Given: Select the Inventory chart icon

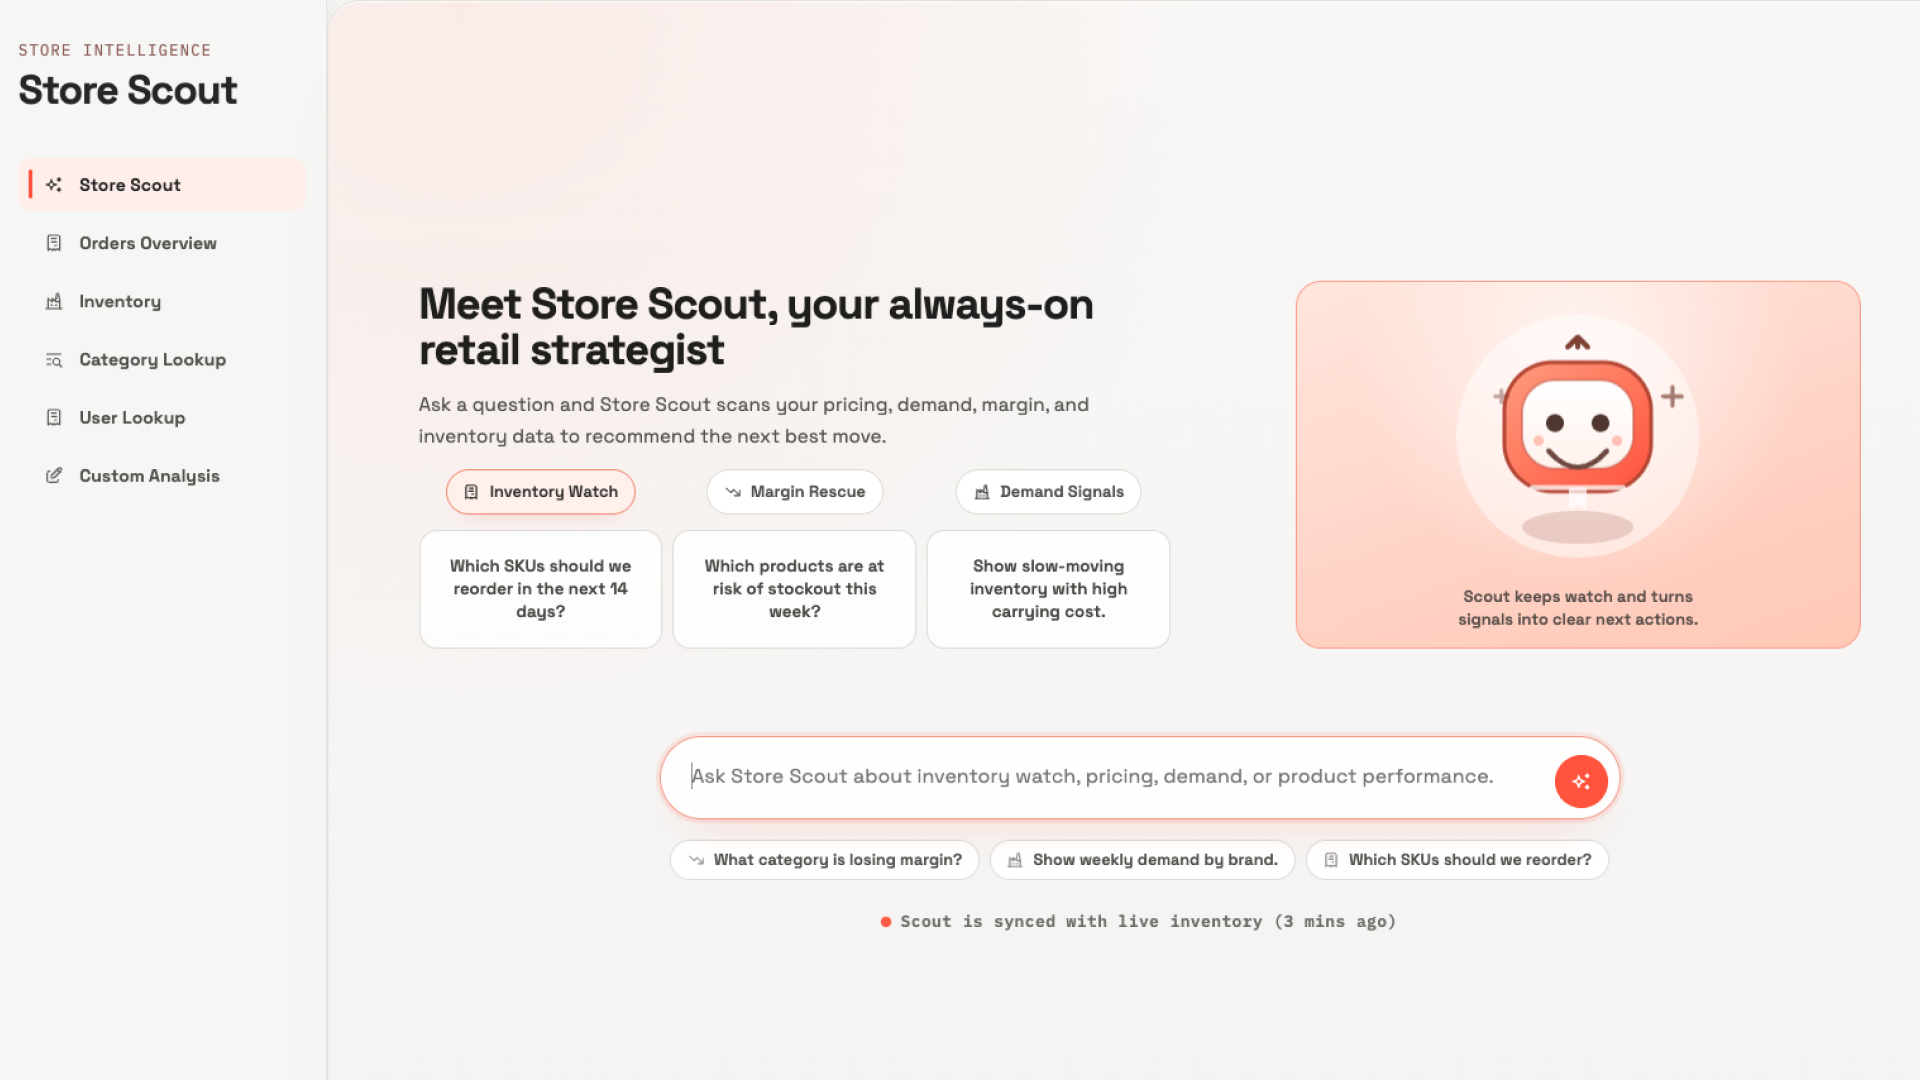Looking at the screenshot, I should 54,301.
